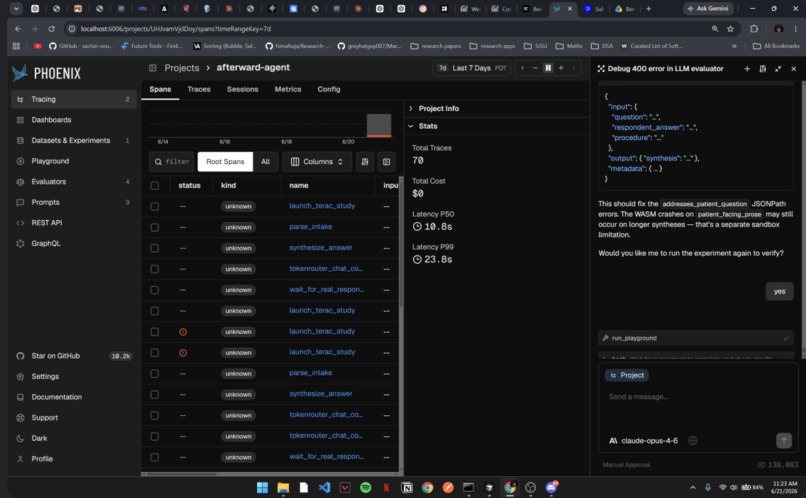This screenshot has width=806, height=498.
Task: Open the All Bookmarks folder
Action: coord(776,46)
